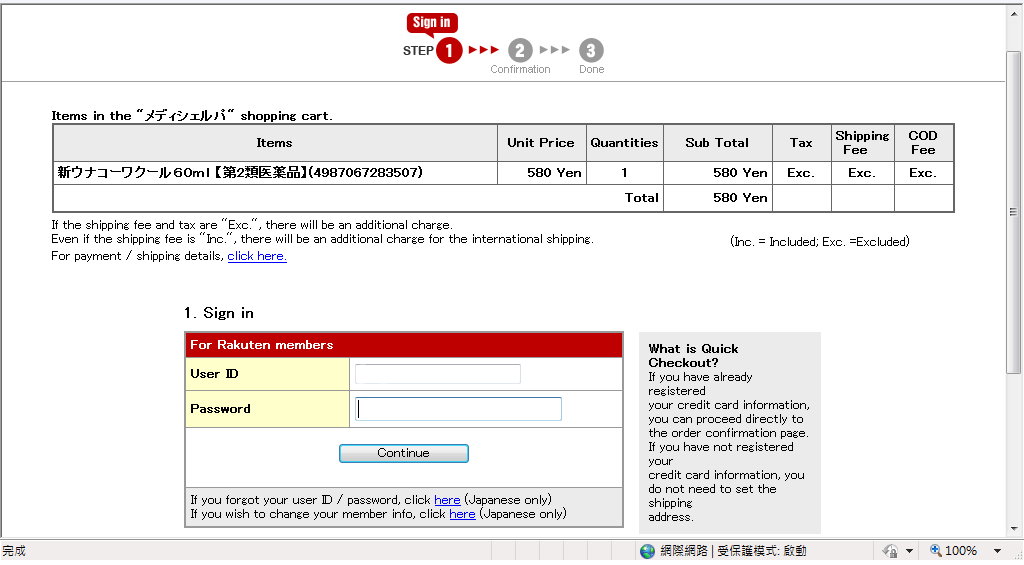Click the Shipping Fee header
The height and width of the screenshot is (565, 1024).
pyautogui.click(x=862, y=142)
